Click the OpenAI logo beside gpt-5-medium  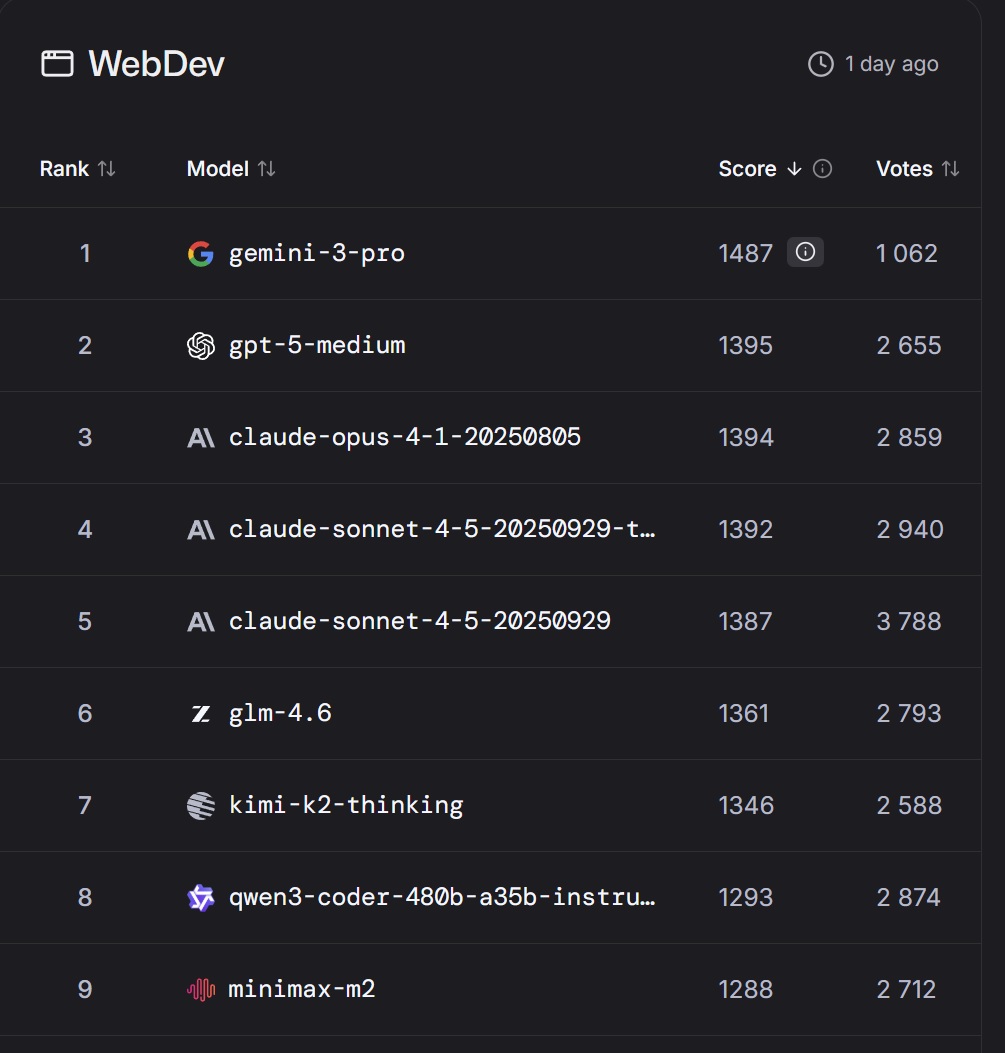(201, 346)
